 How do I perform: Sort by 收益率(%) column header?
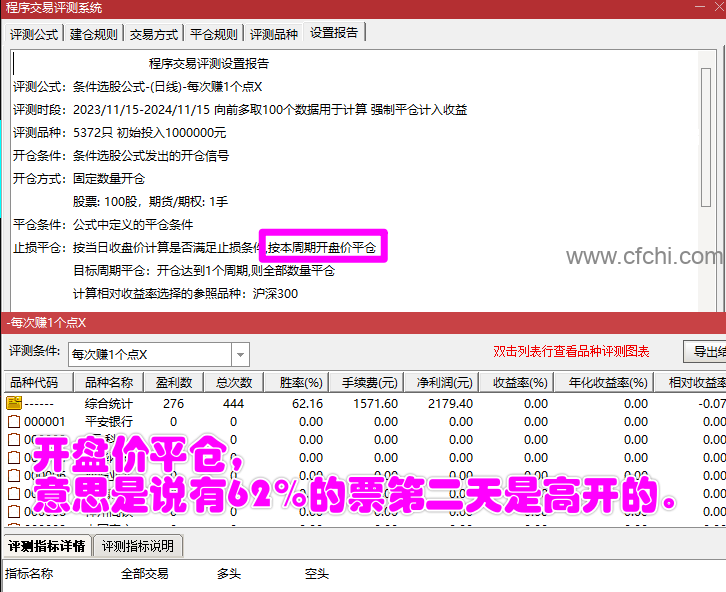(x=517, y=382)
